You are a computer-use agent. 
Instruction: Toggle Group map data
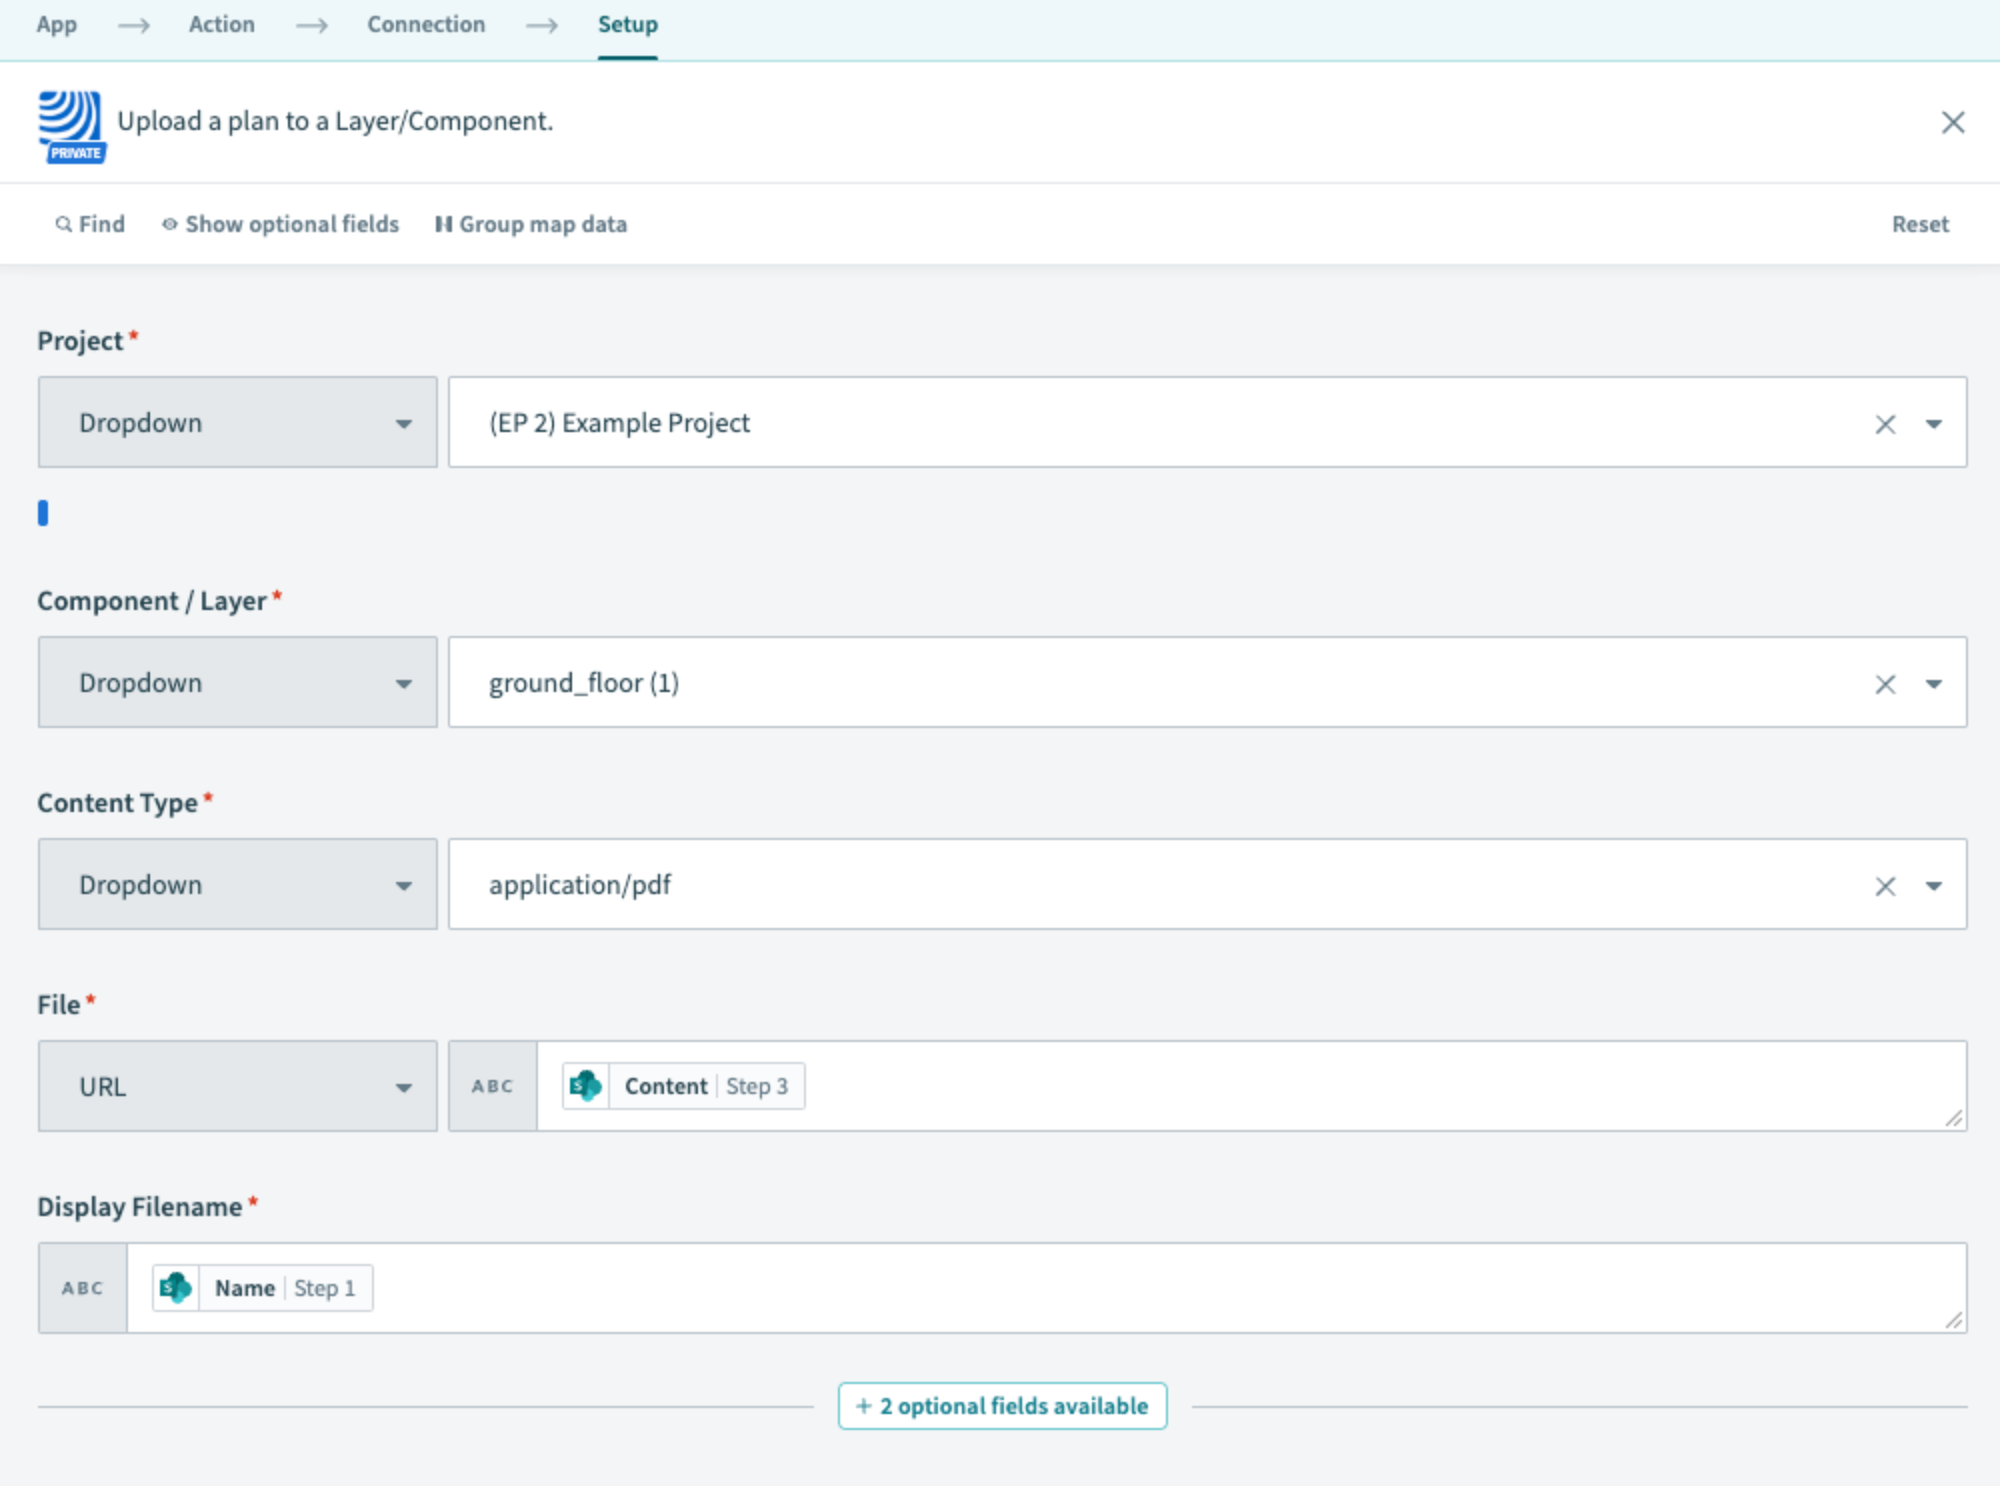[x=531, y=224]
